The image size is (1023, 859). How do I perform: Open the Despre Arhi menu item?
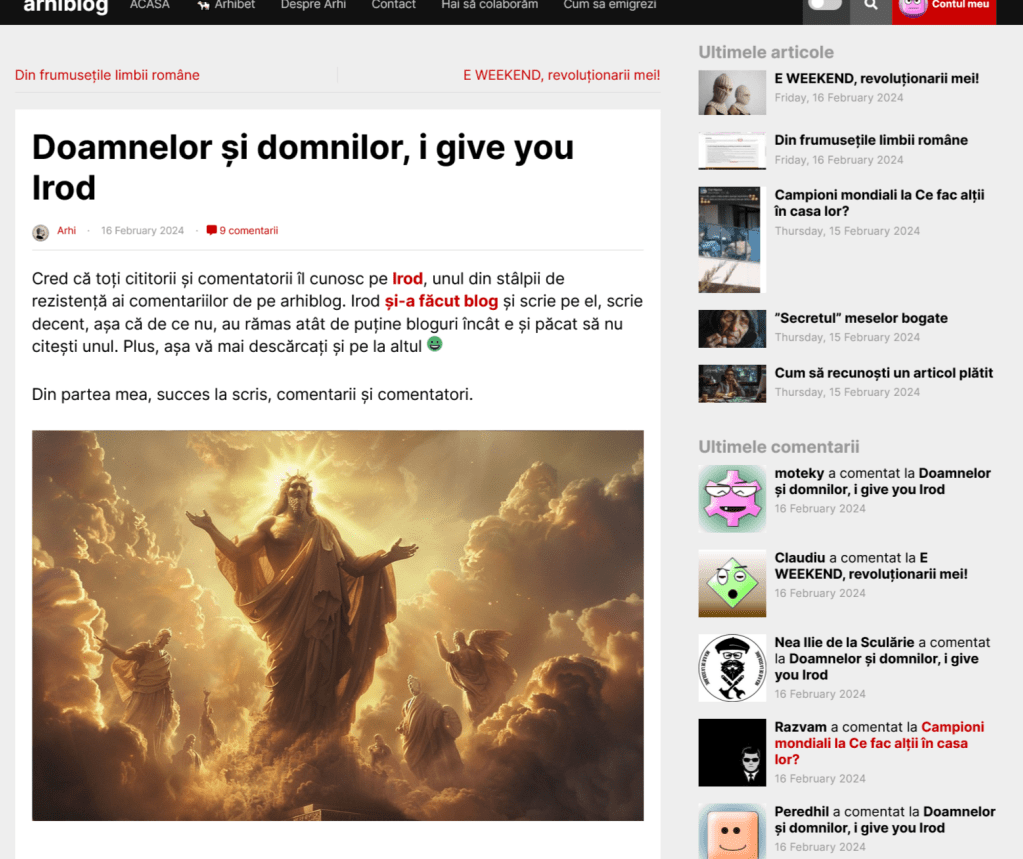(313, 5)
